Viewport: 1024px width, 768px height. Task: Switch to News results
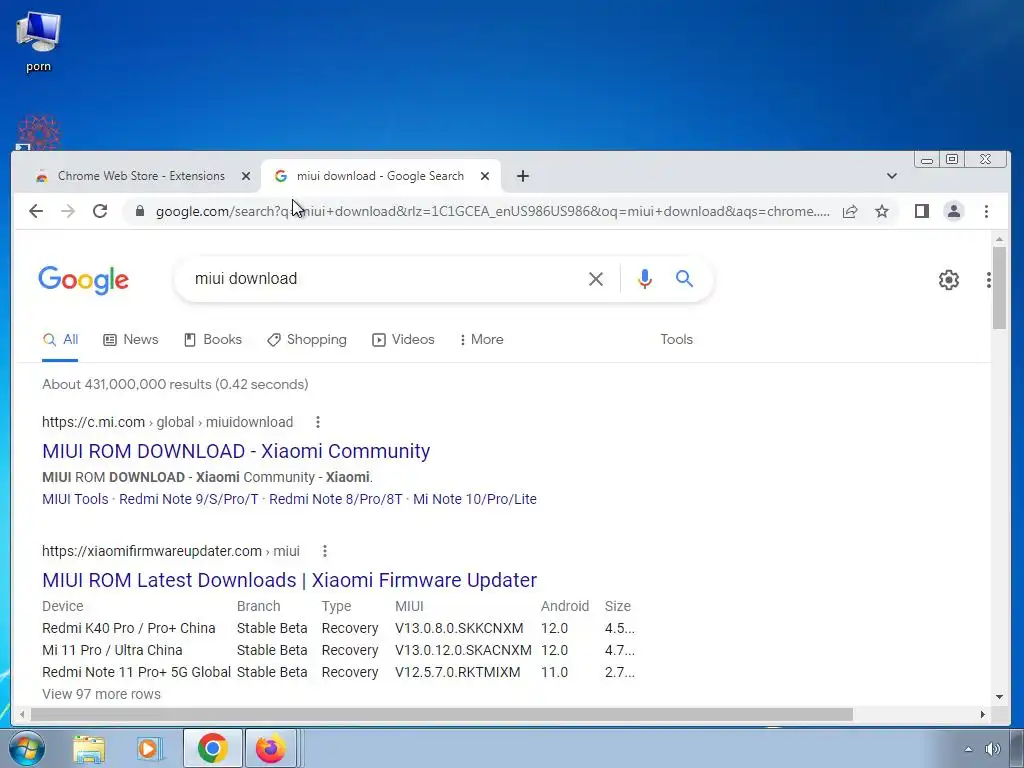131,340
